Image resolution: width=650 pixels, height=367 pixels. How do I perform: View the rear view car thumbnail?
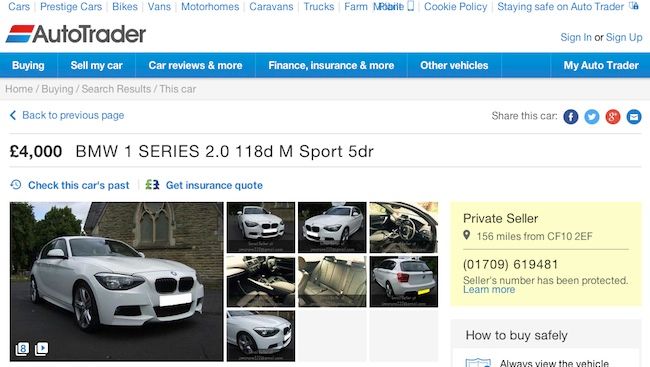(x=403, y=281)
